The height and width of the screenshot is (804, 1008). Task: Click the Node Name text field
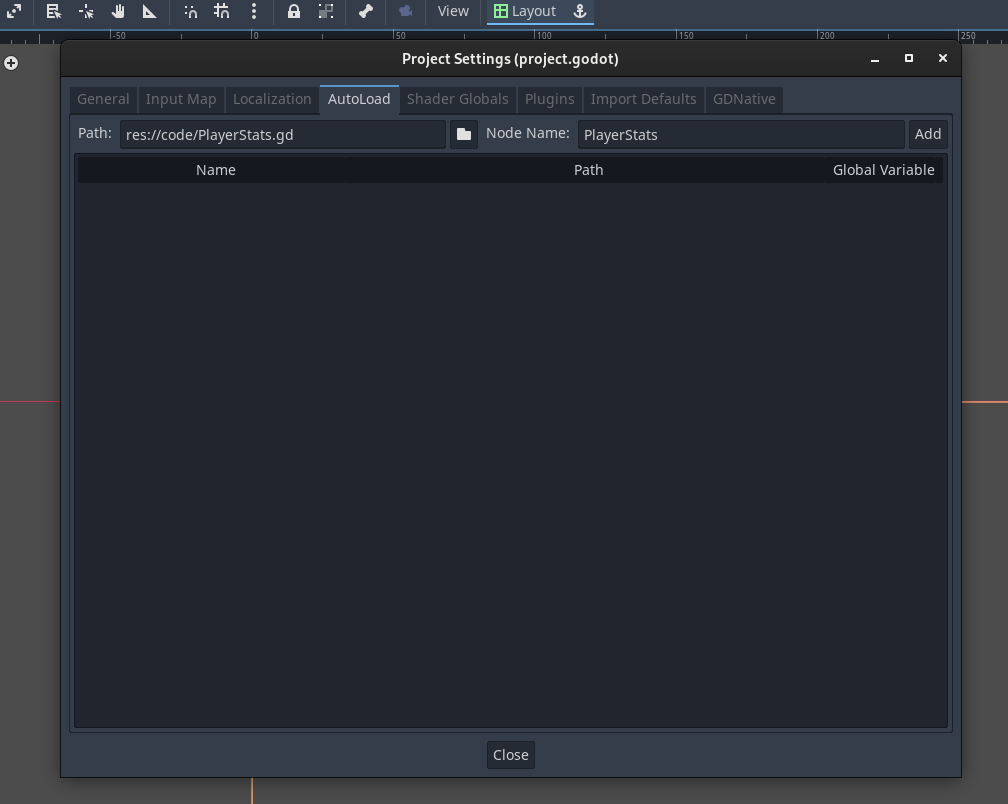(740, 134)
